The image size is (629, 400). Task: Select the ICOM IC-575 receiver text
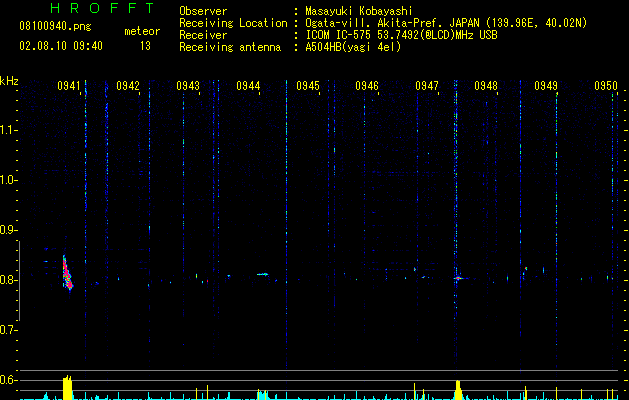pyautogui.click(x=401, y=35)
